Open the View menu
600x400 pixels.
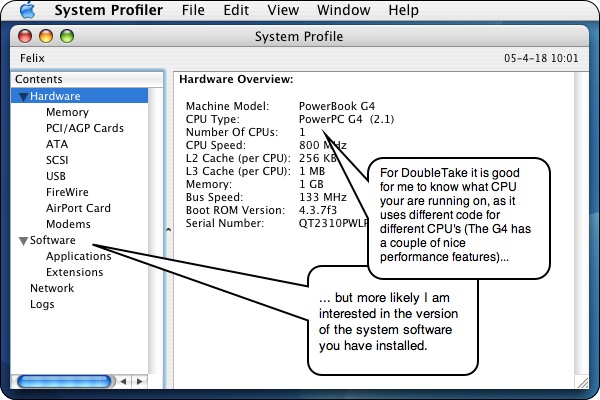(x=283, y=10)
